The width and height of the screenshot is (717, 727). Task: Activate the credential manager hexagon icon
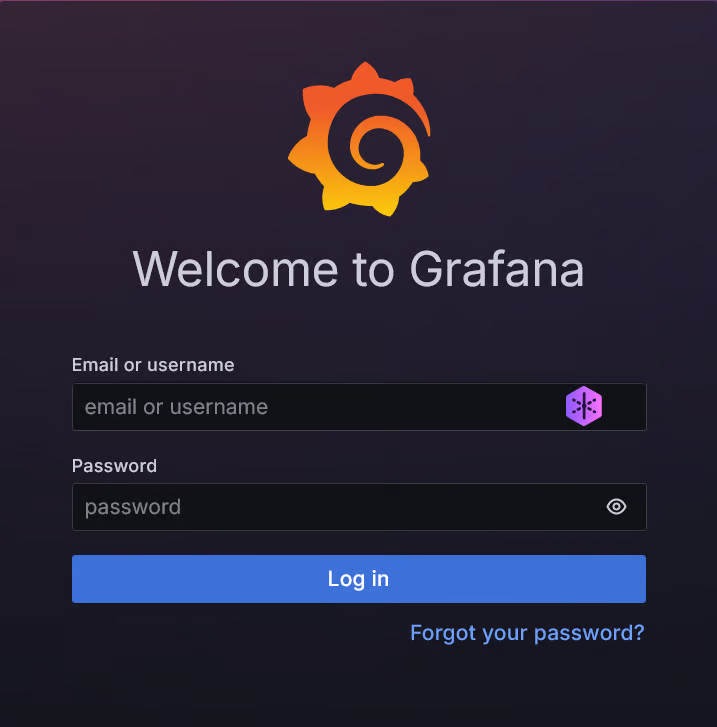584,406
